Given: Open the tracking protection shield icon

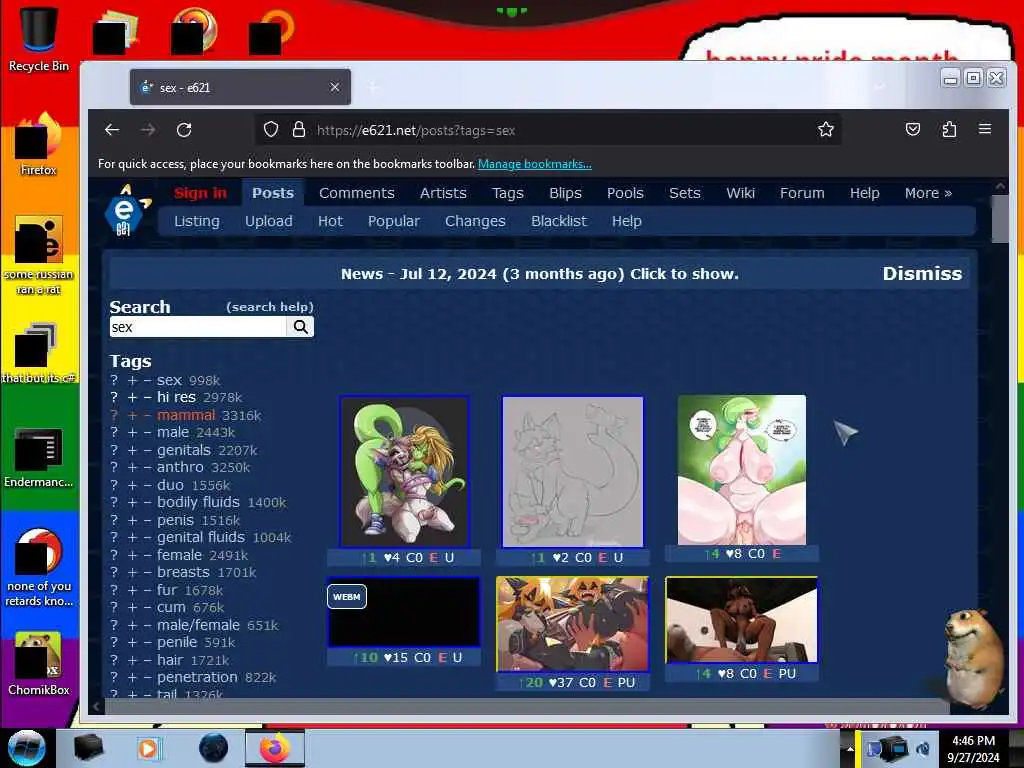Looking at the screenshot, I should pos(271,129).
